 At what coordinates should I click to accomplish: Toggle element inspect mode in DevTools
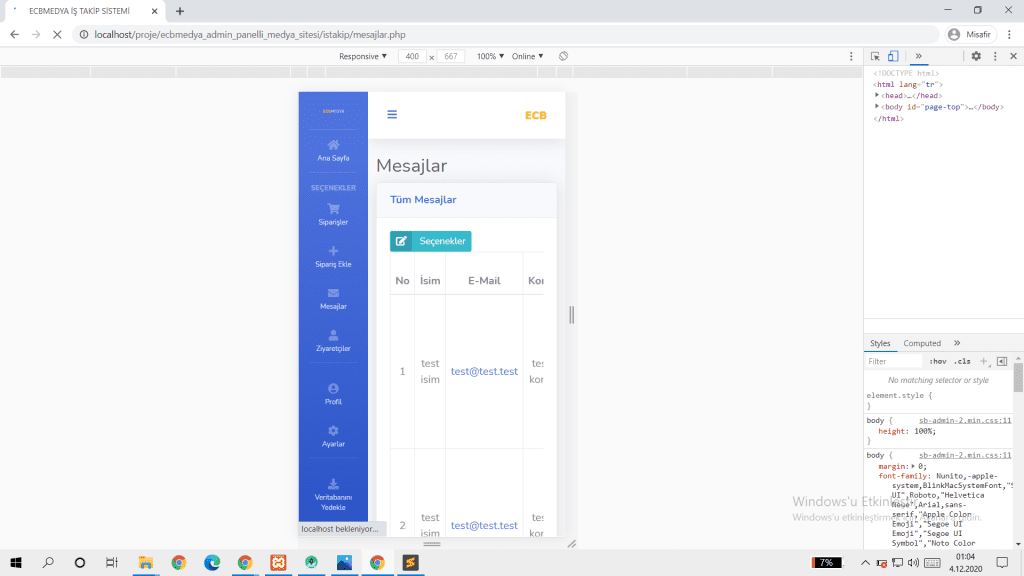[875, 56]
